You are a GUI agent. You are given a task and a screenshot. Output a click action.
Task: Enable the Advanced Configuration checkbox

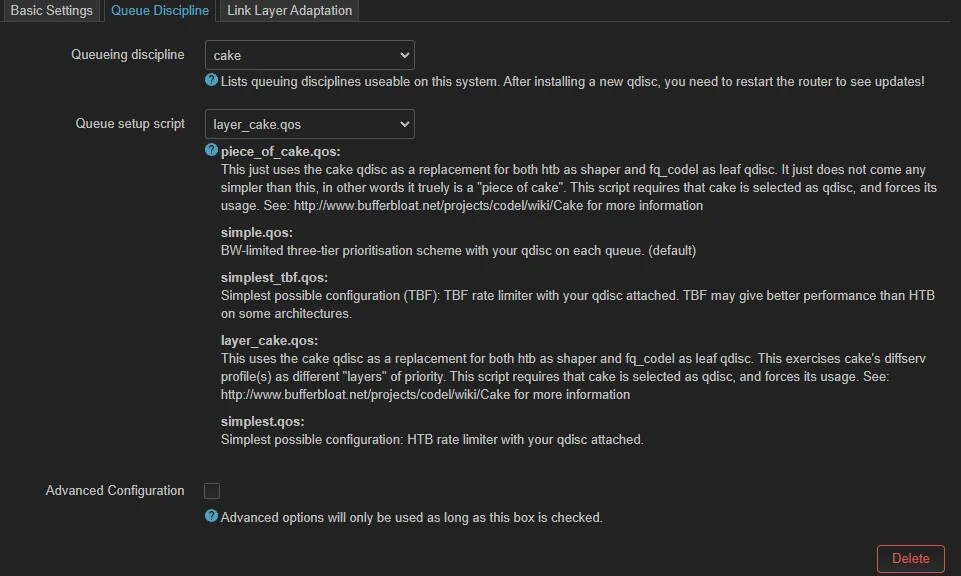click(x=212, y=491)
